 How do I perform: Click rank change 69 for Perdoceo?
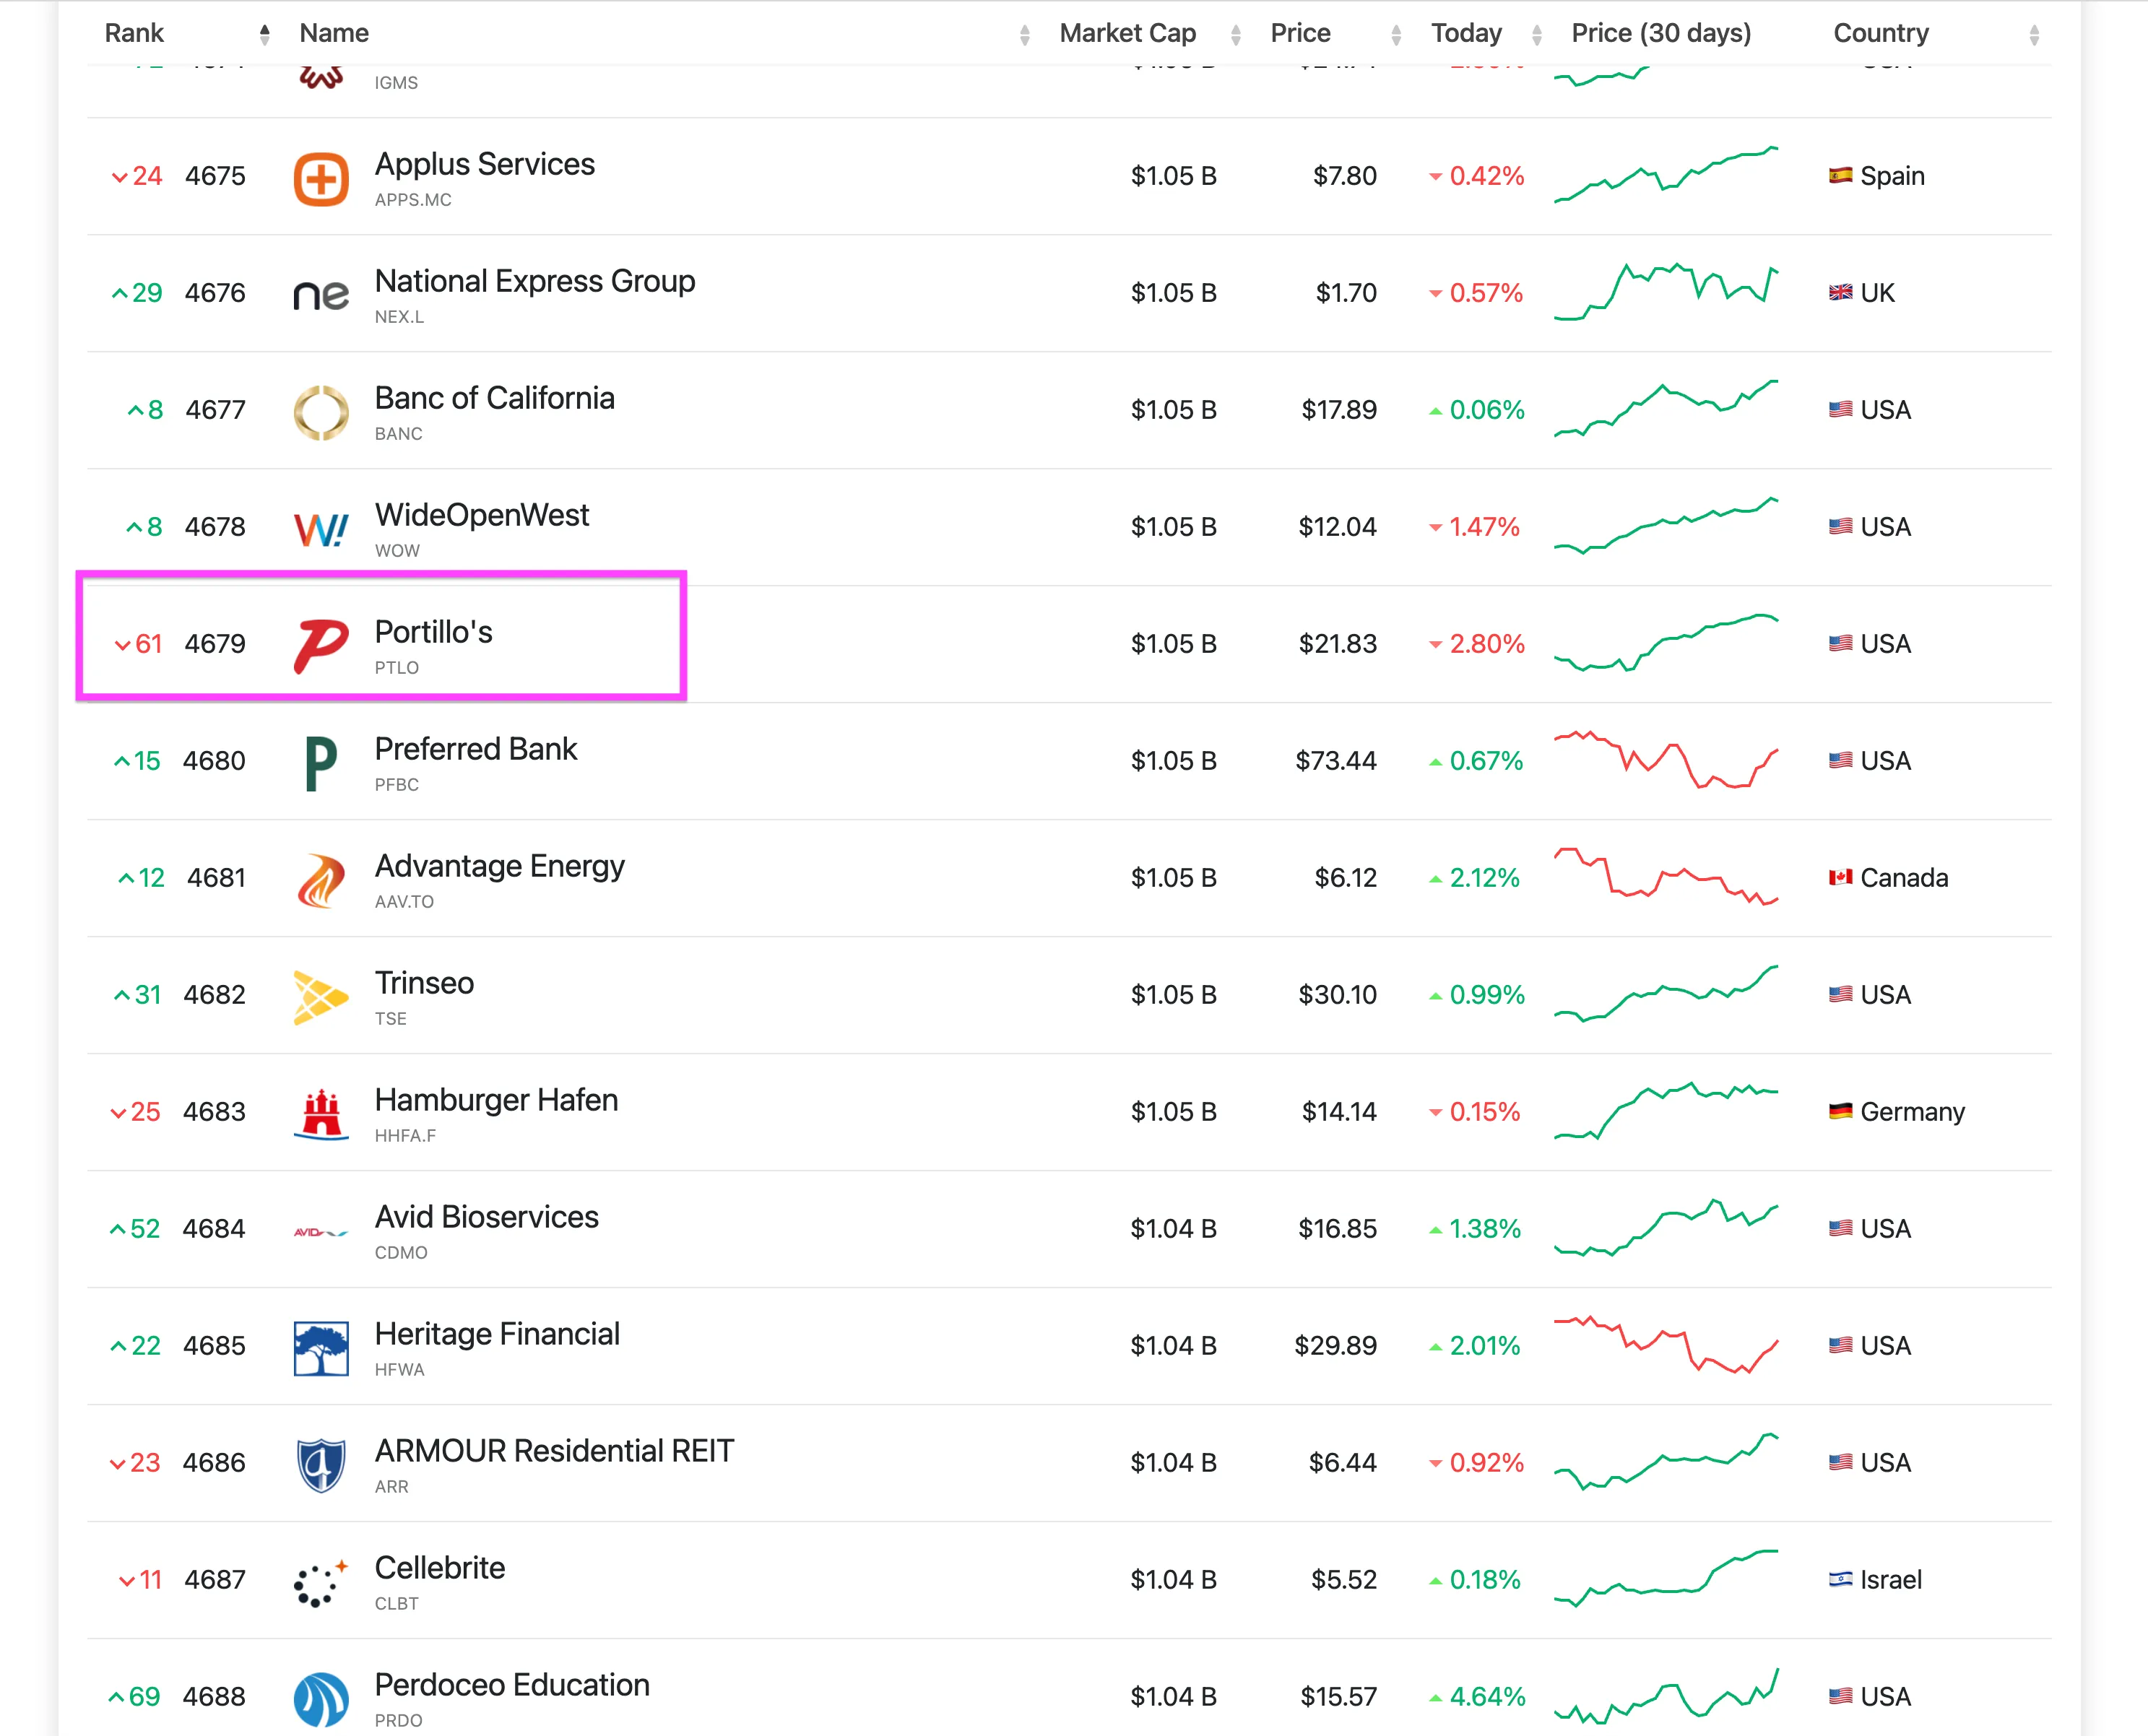tap(144, 1697)
